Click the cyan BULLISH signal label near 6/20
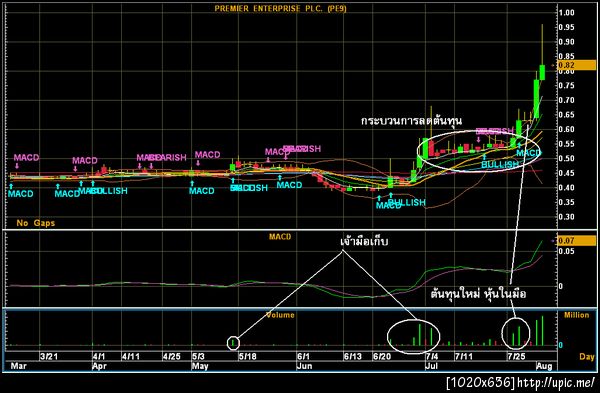 406,202
